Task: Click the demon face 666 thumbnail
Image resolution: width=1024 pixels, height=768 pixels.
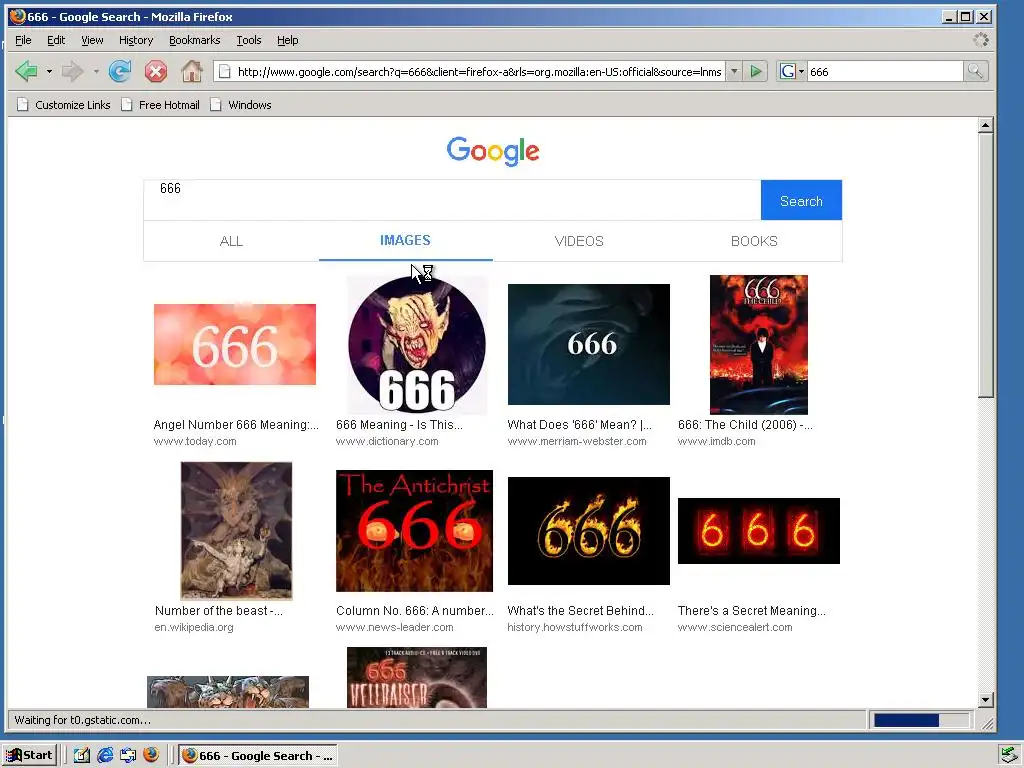Action: [x=417, y=344]
